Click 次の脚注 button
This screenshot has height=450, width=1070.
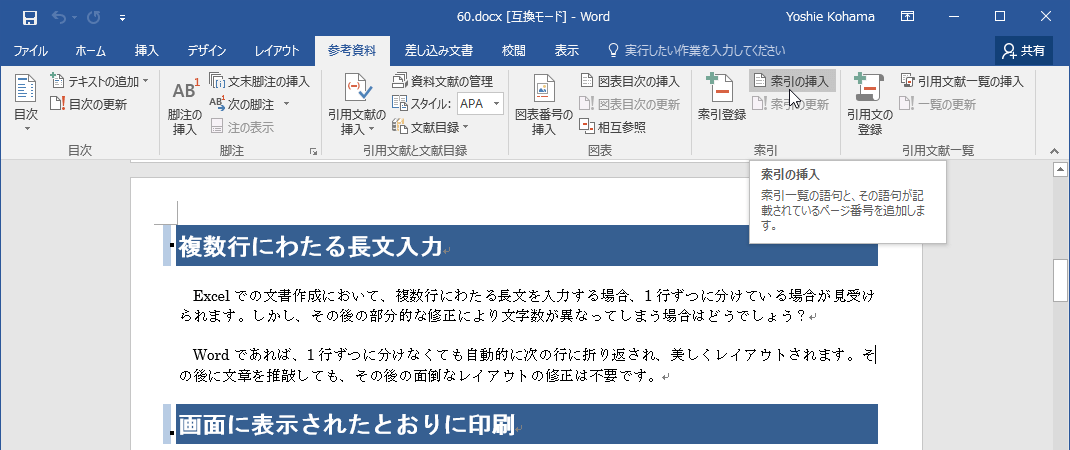tap(242, 104)
